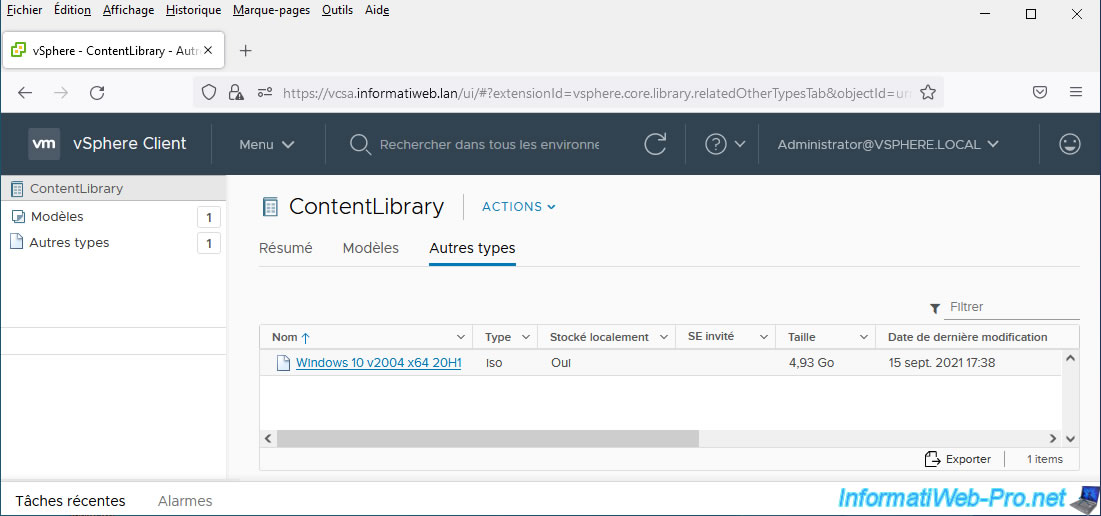Open a new browser tab
The height and width of the screenshot is (516, 1101).
[246, 51]
